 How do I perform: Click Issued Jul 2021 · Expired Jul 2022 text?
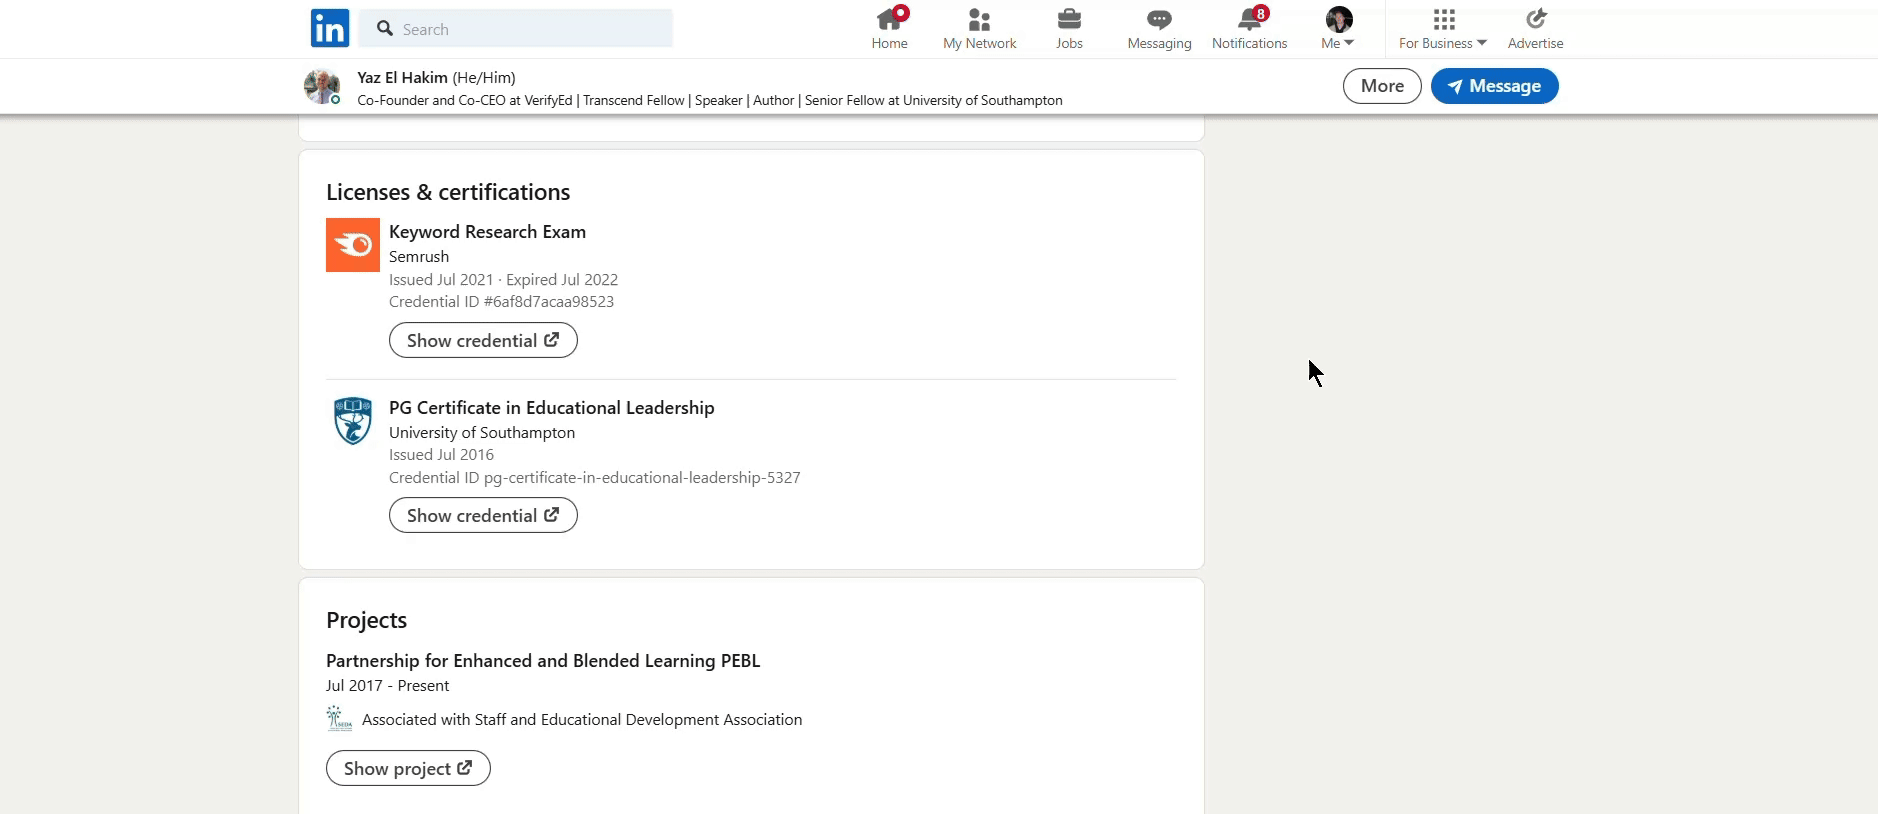(503, 280)
